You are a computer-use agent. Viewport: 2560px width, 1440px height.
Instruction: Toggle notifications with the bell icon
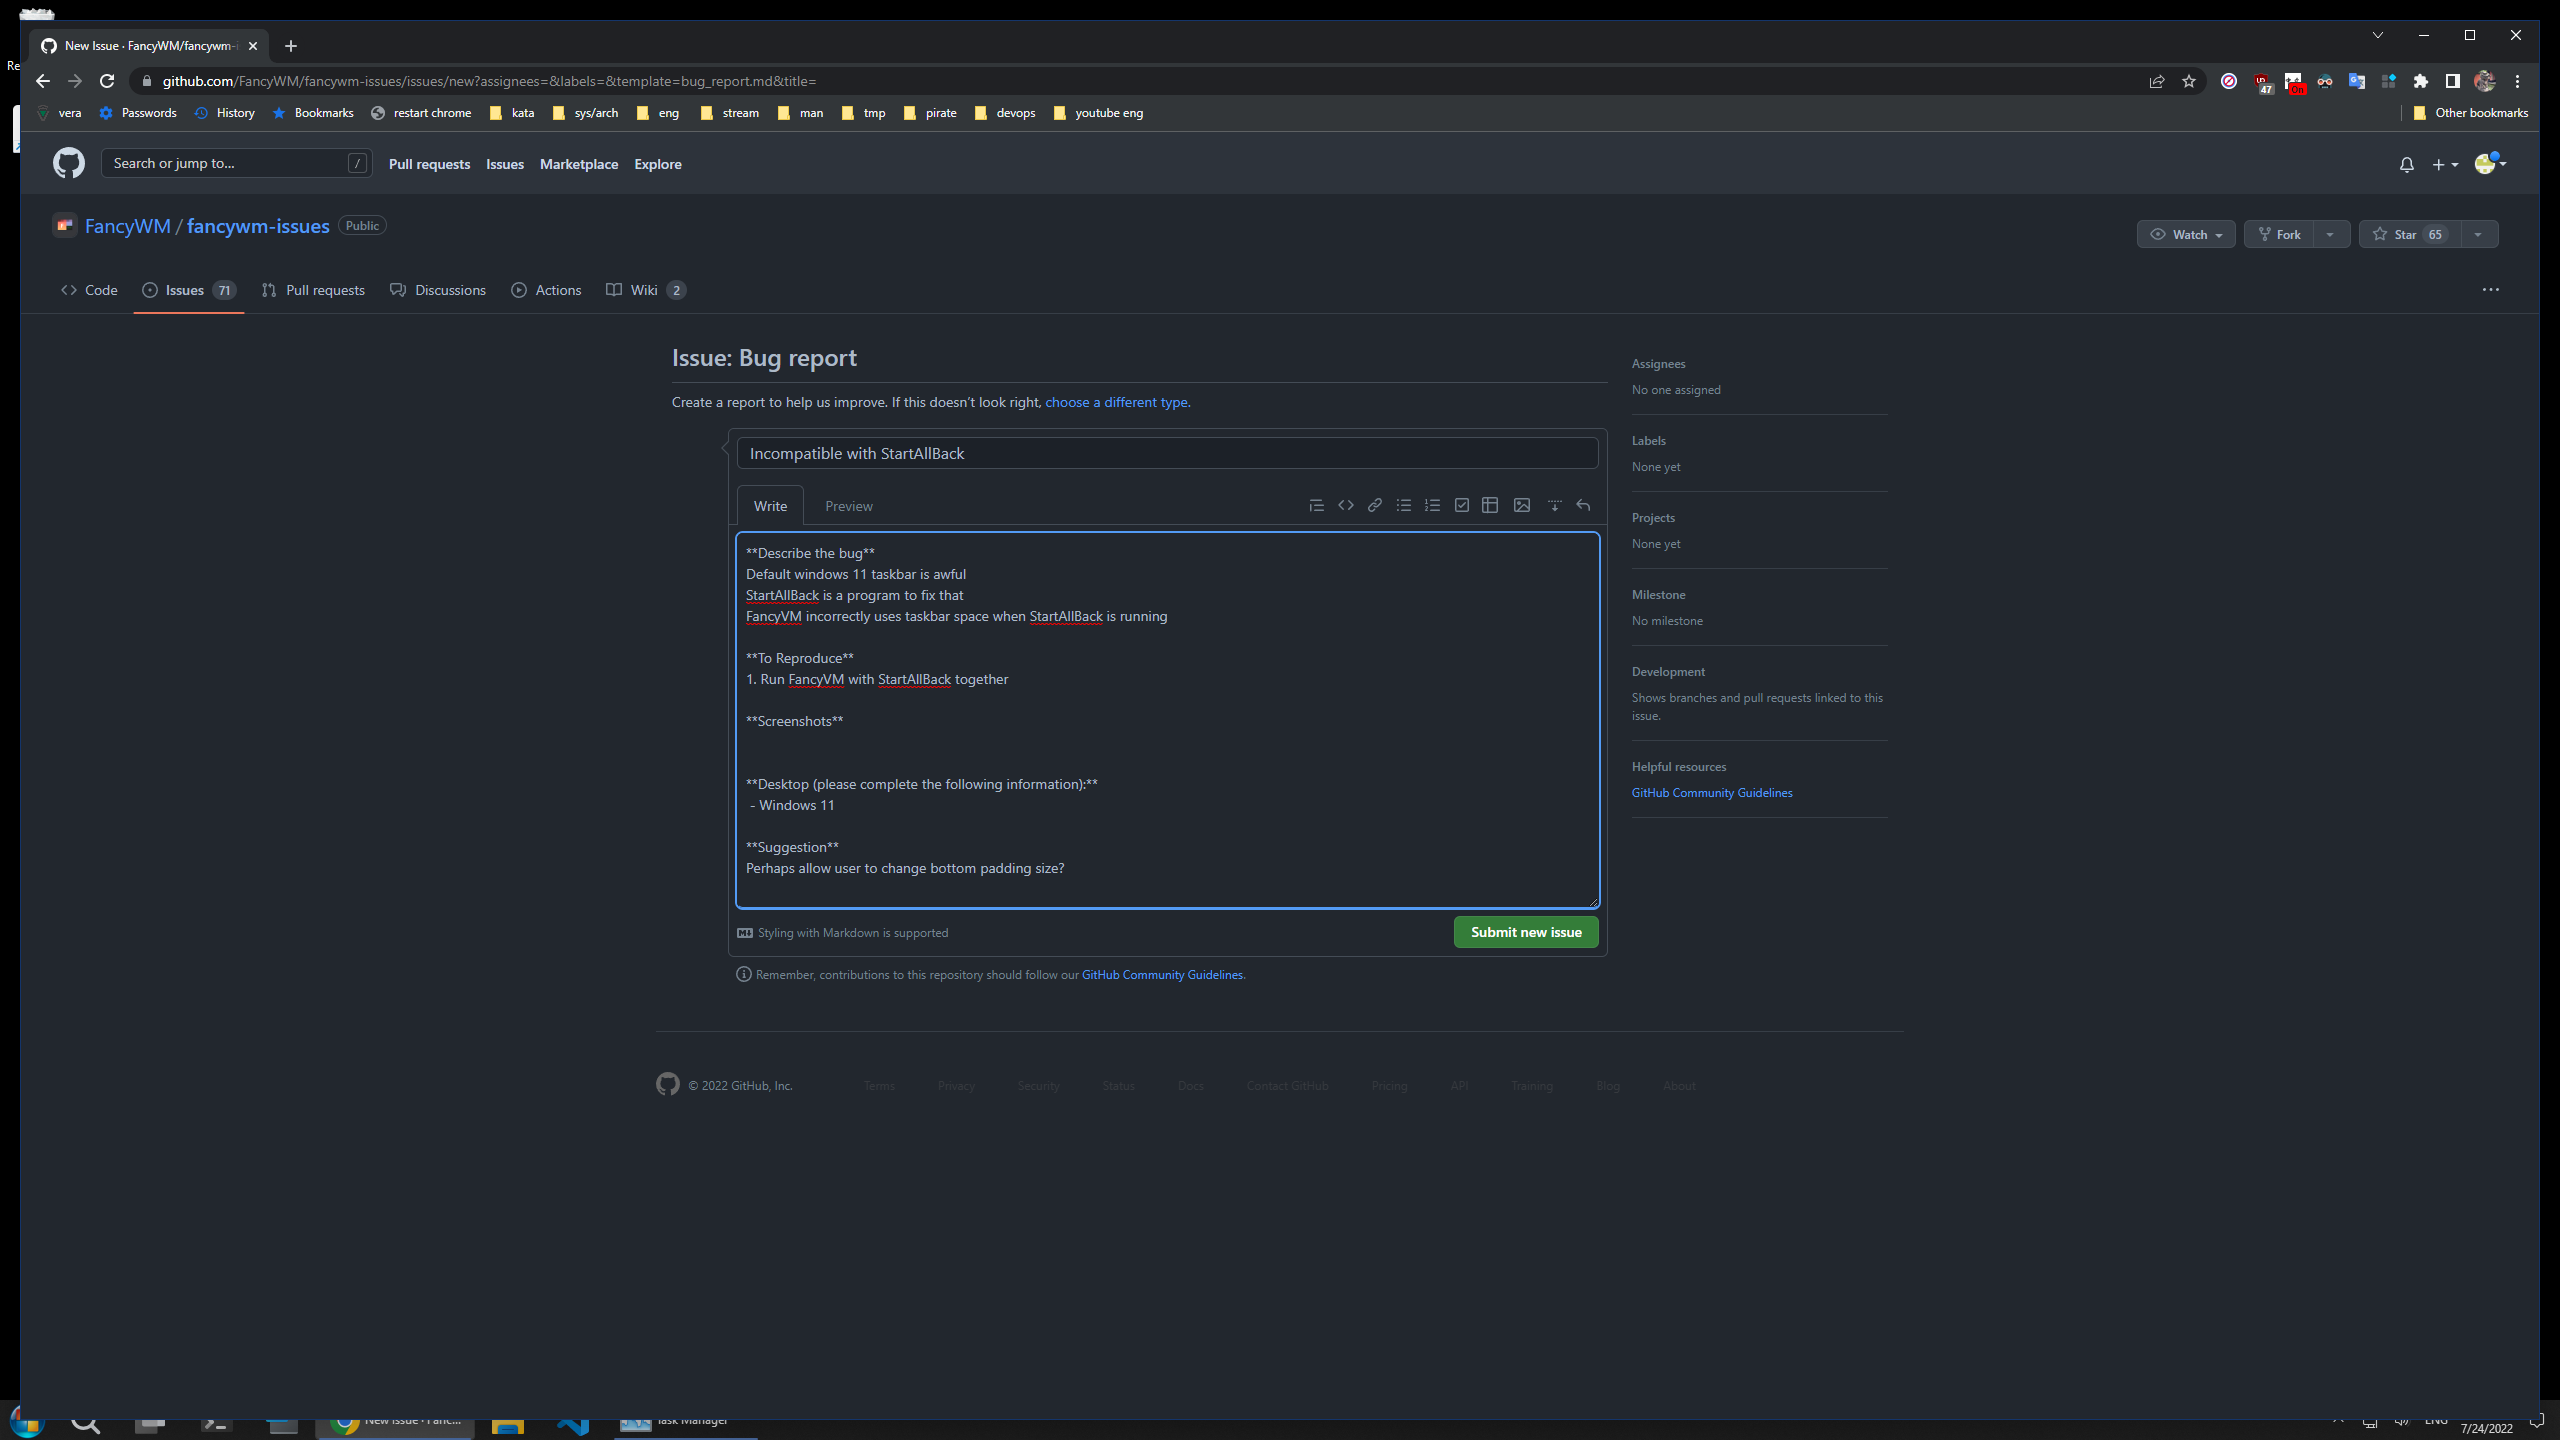[2406, 164]
